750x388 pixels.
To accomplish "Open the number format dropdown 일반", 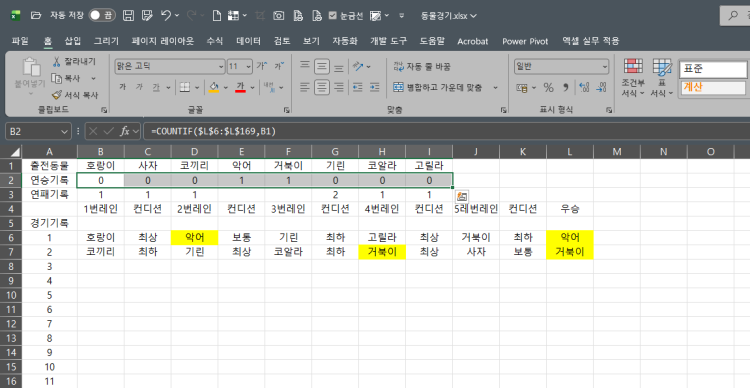I will coord(605,67).
